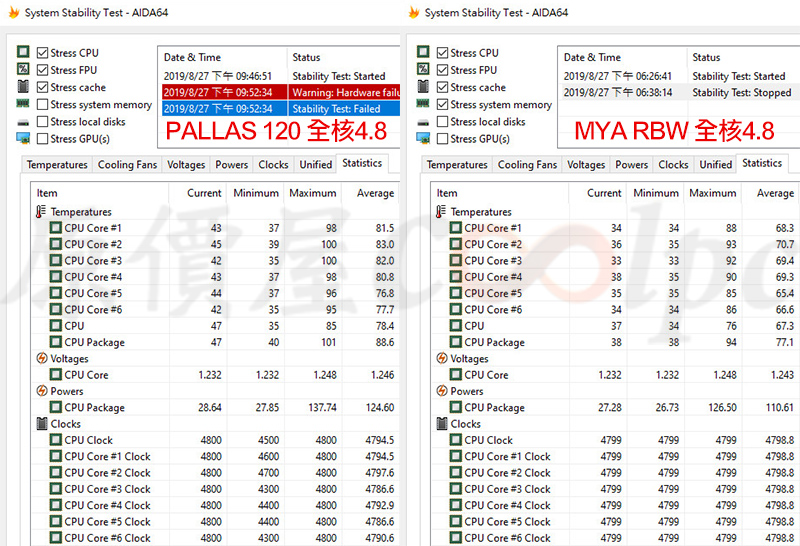800x546 pixels.
Task: Open Clocks tab in right window
Action: 673,165
